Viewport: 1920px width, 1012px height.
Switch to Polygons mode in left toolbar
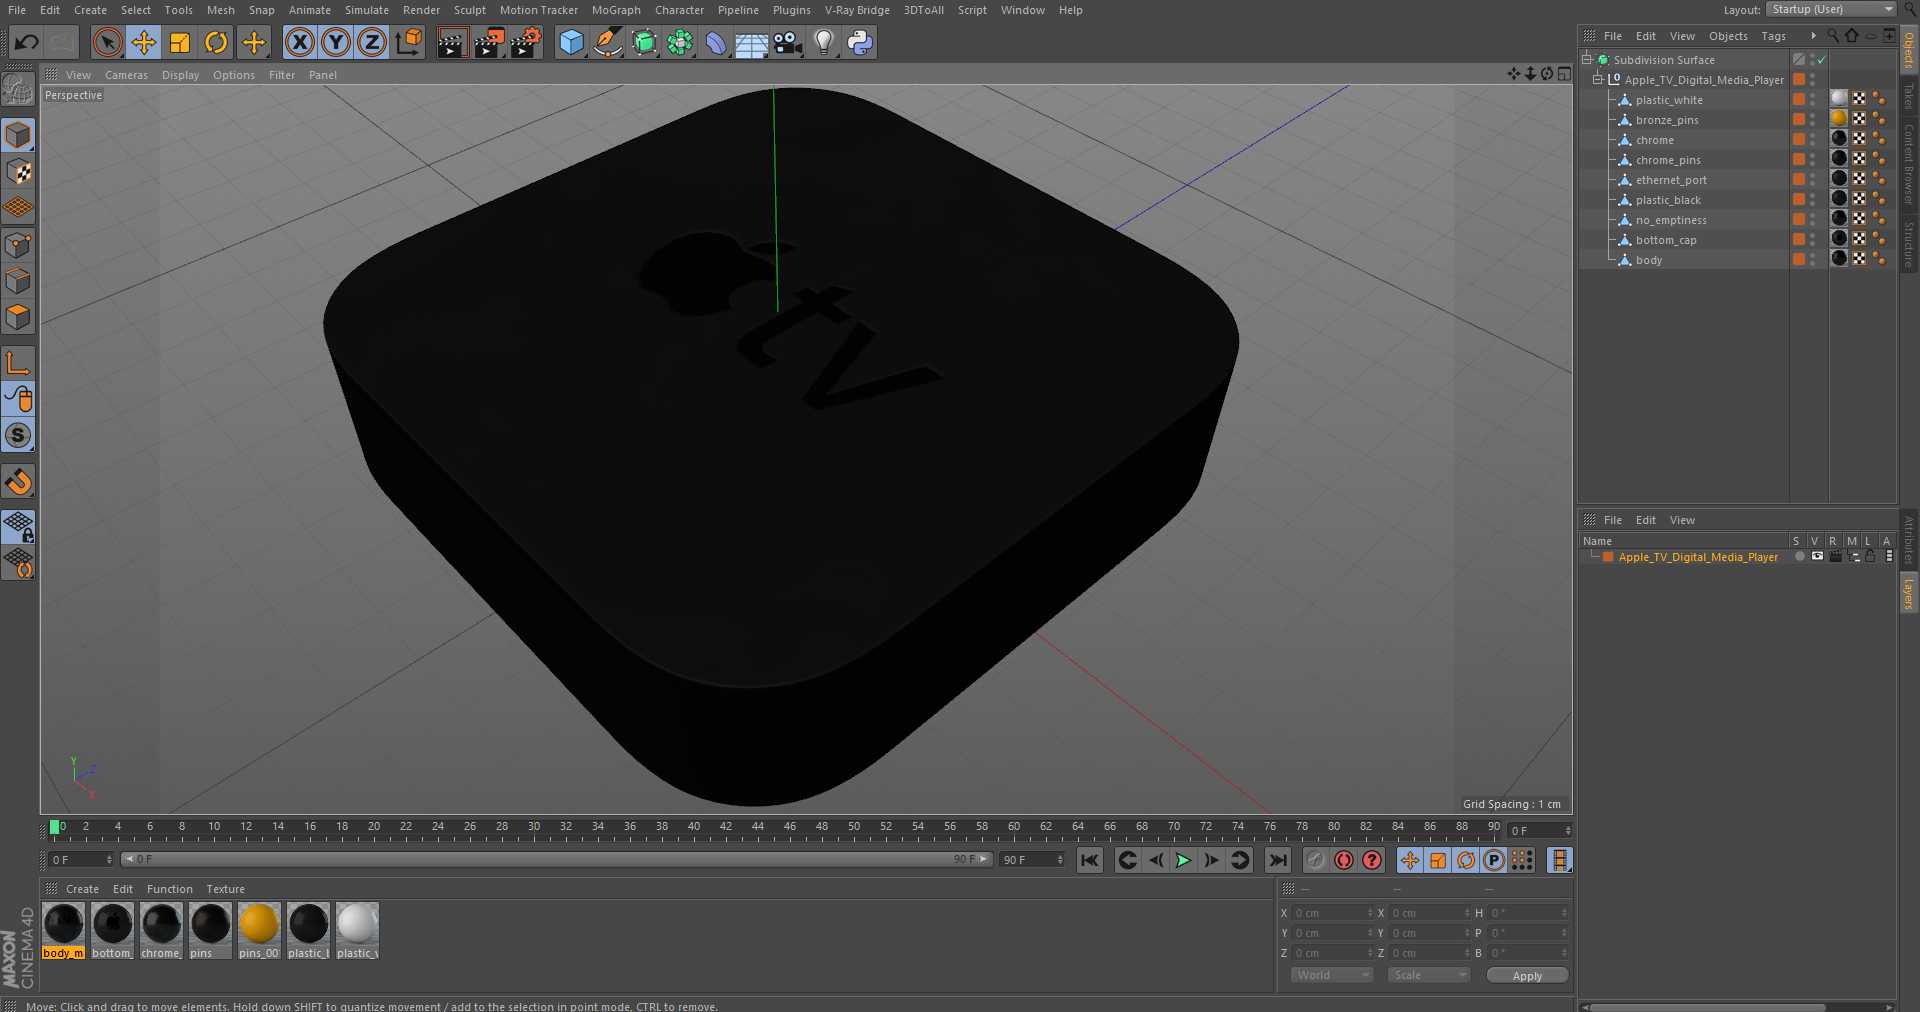click(x=18, y=318)
